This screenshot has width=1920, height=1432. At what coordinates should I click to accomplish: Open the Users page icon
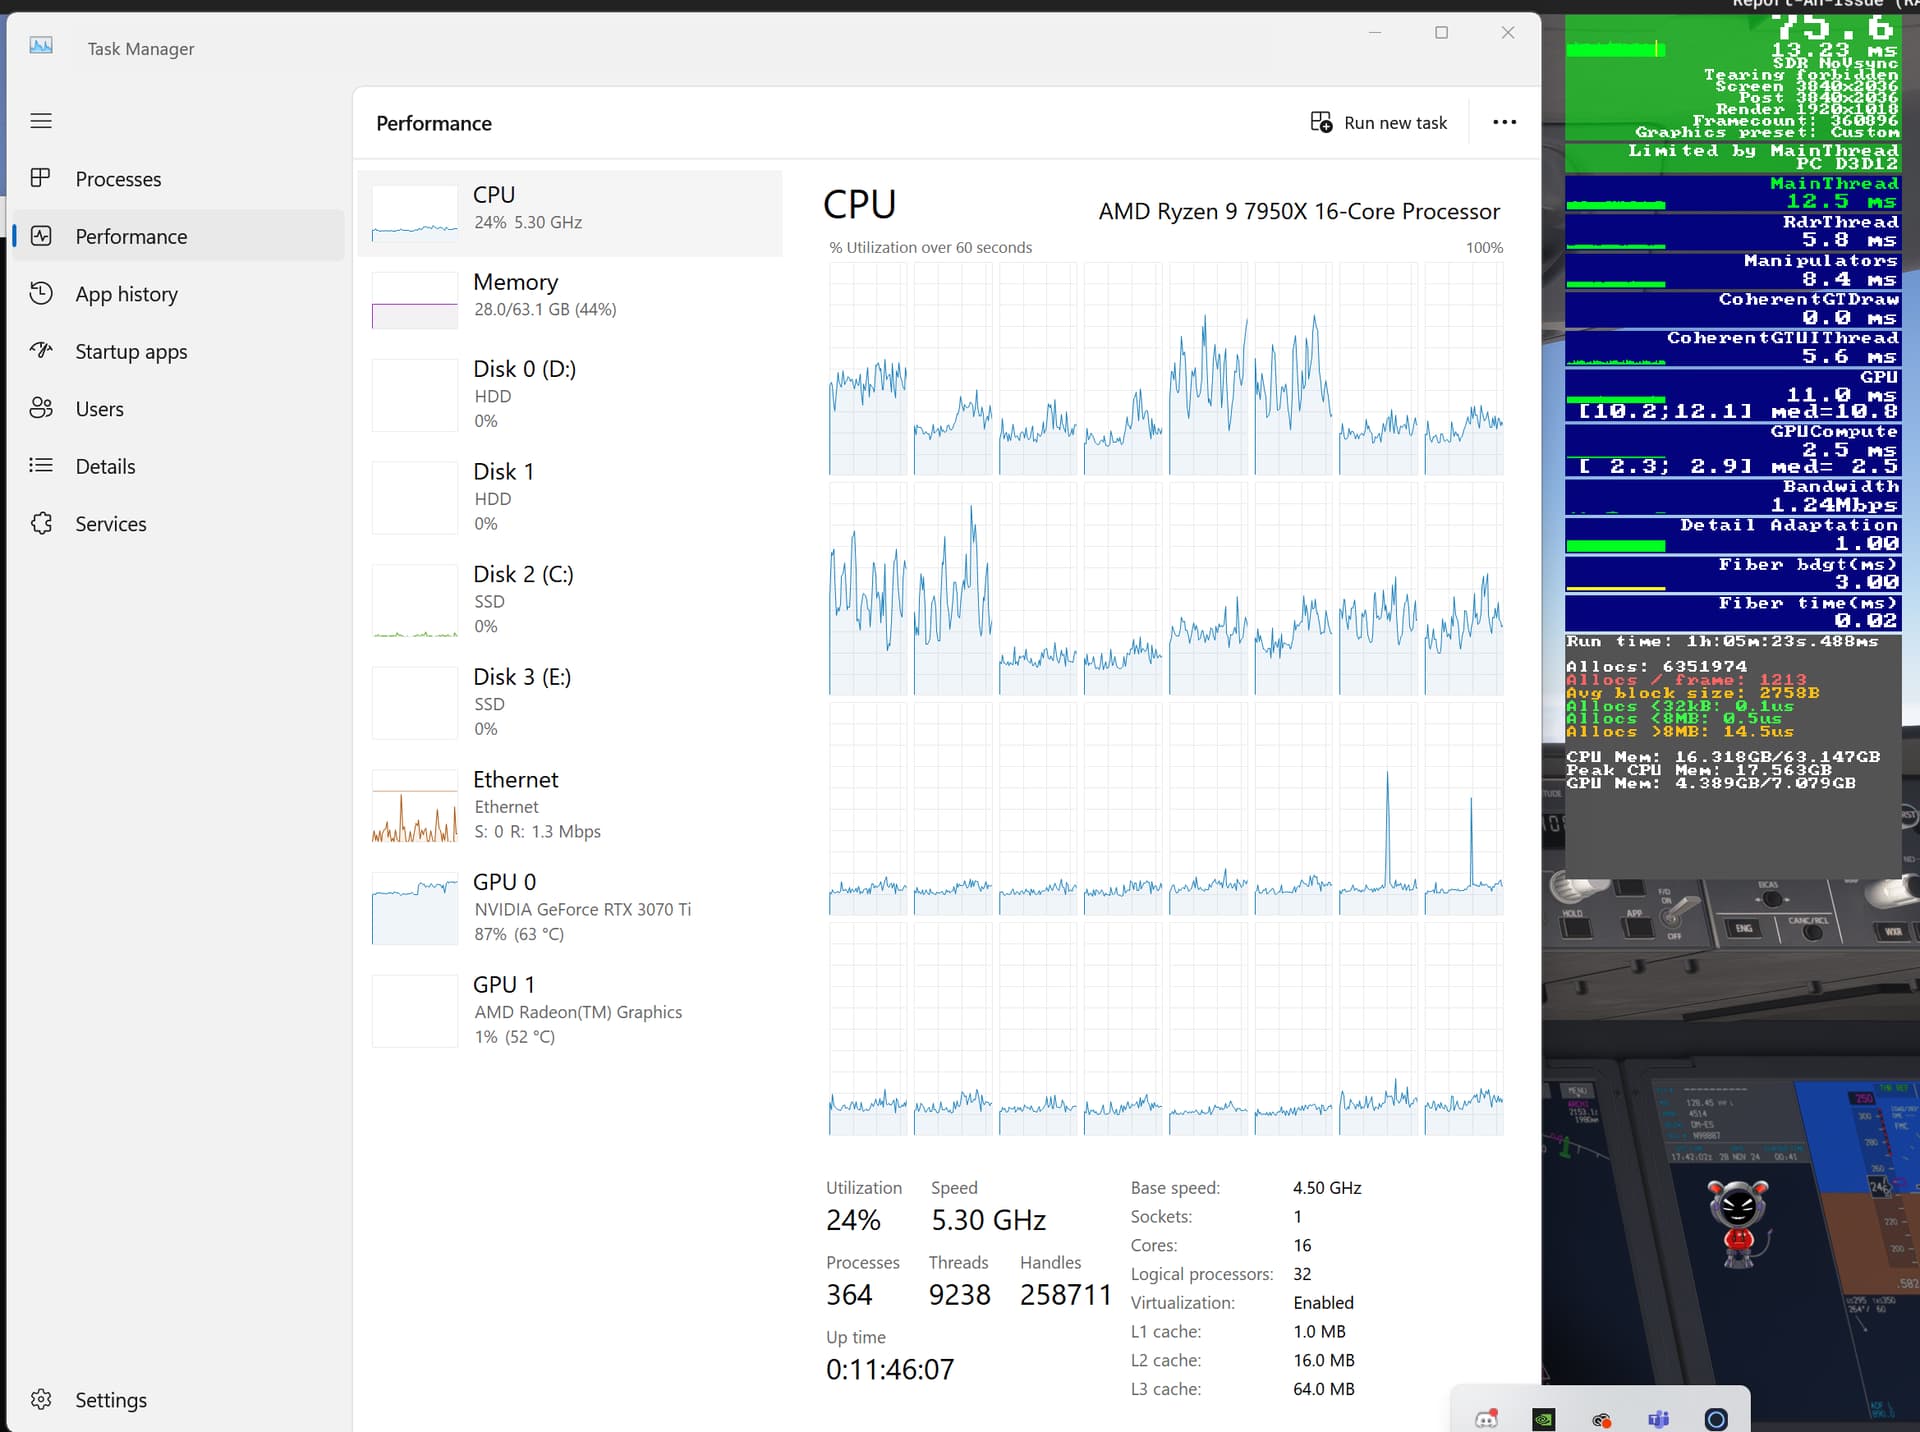(x=41, y=408)
